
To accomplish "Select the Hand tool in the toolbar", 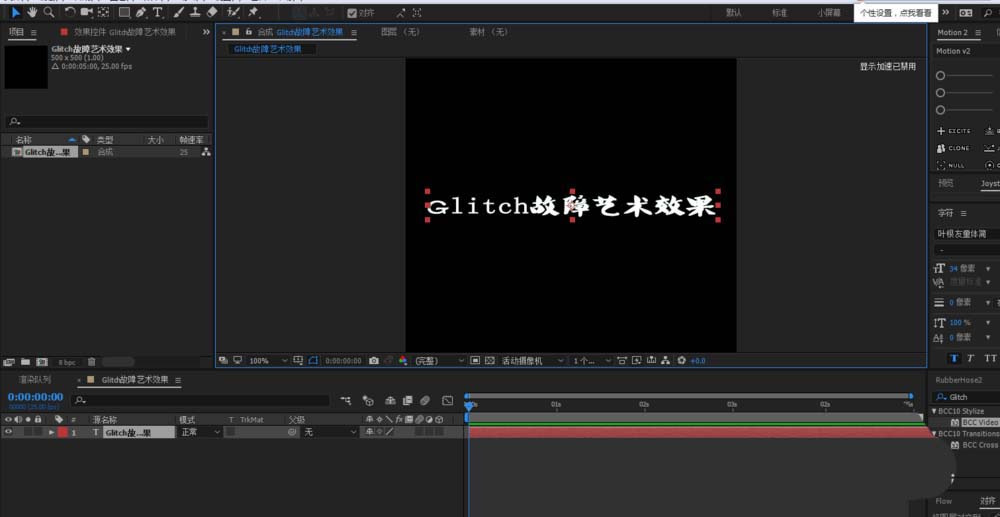I will [x=32, y=13].
